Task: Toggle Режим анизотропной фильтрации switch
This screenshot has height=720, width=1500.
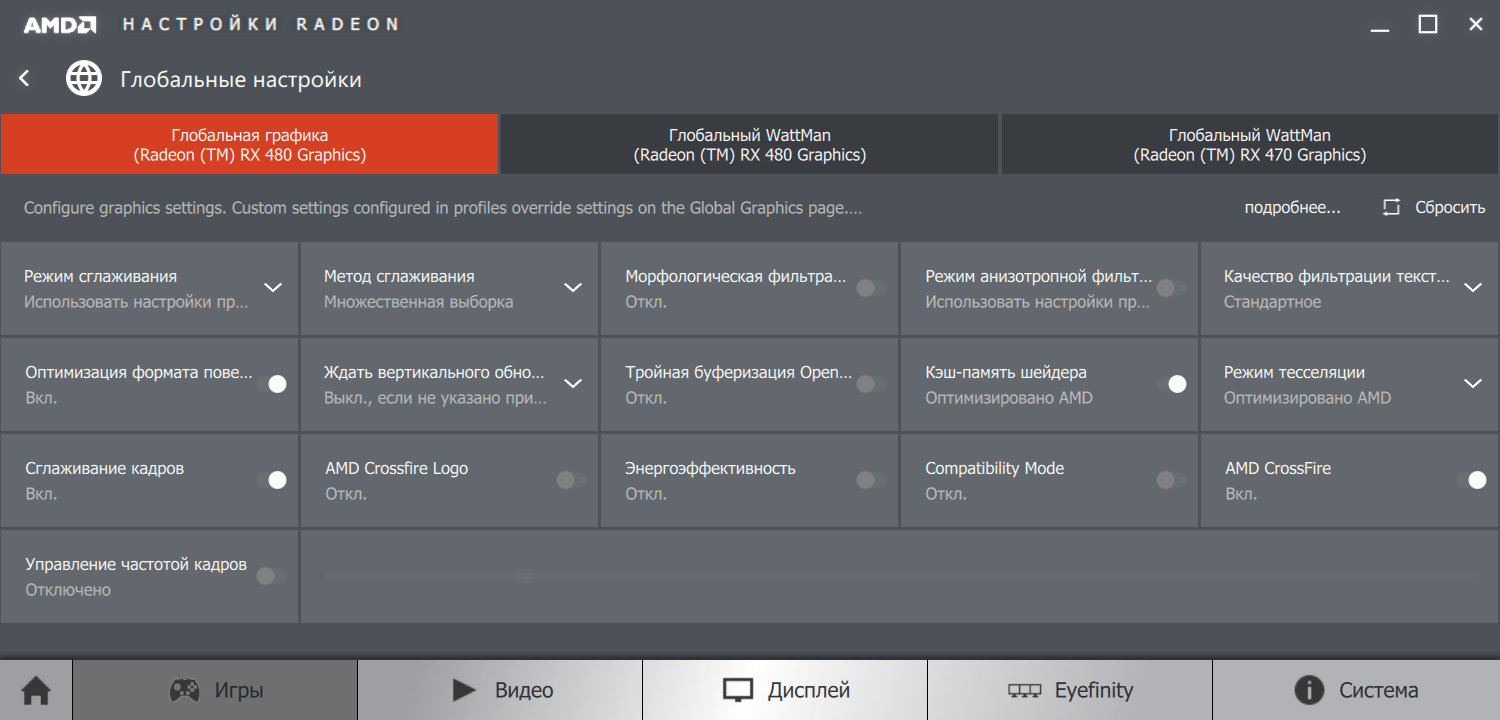Action: coord(1171,288)
